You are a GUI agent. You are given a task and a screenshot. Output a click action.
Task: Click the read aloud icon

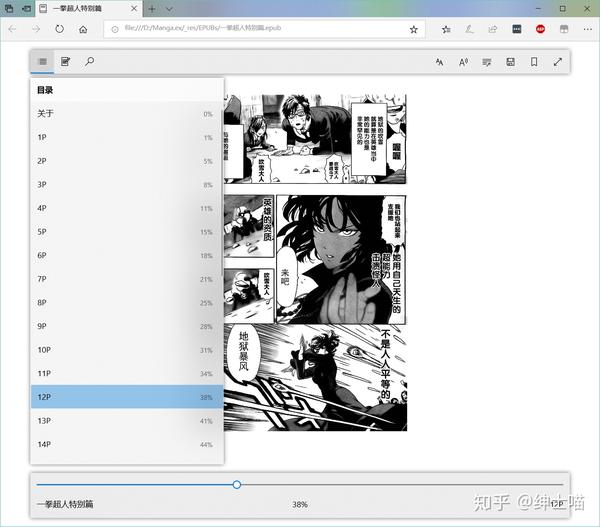(463, 62)
